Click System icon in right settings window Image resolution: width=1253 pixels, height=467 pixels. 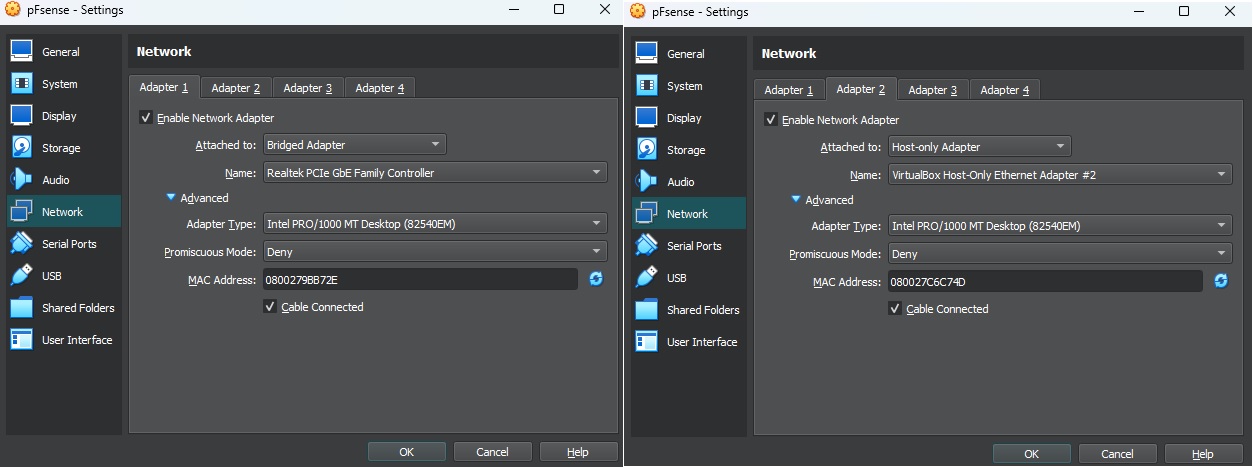tap(647, 85)
